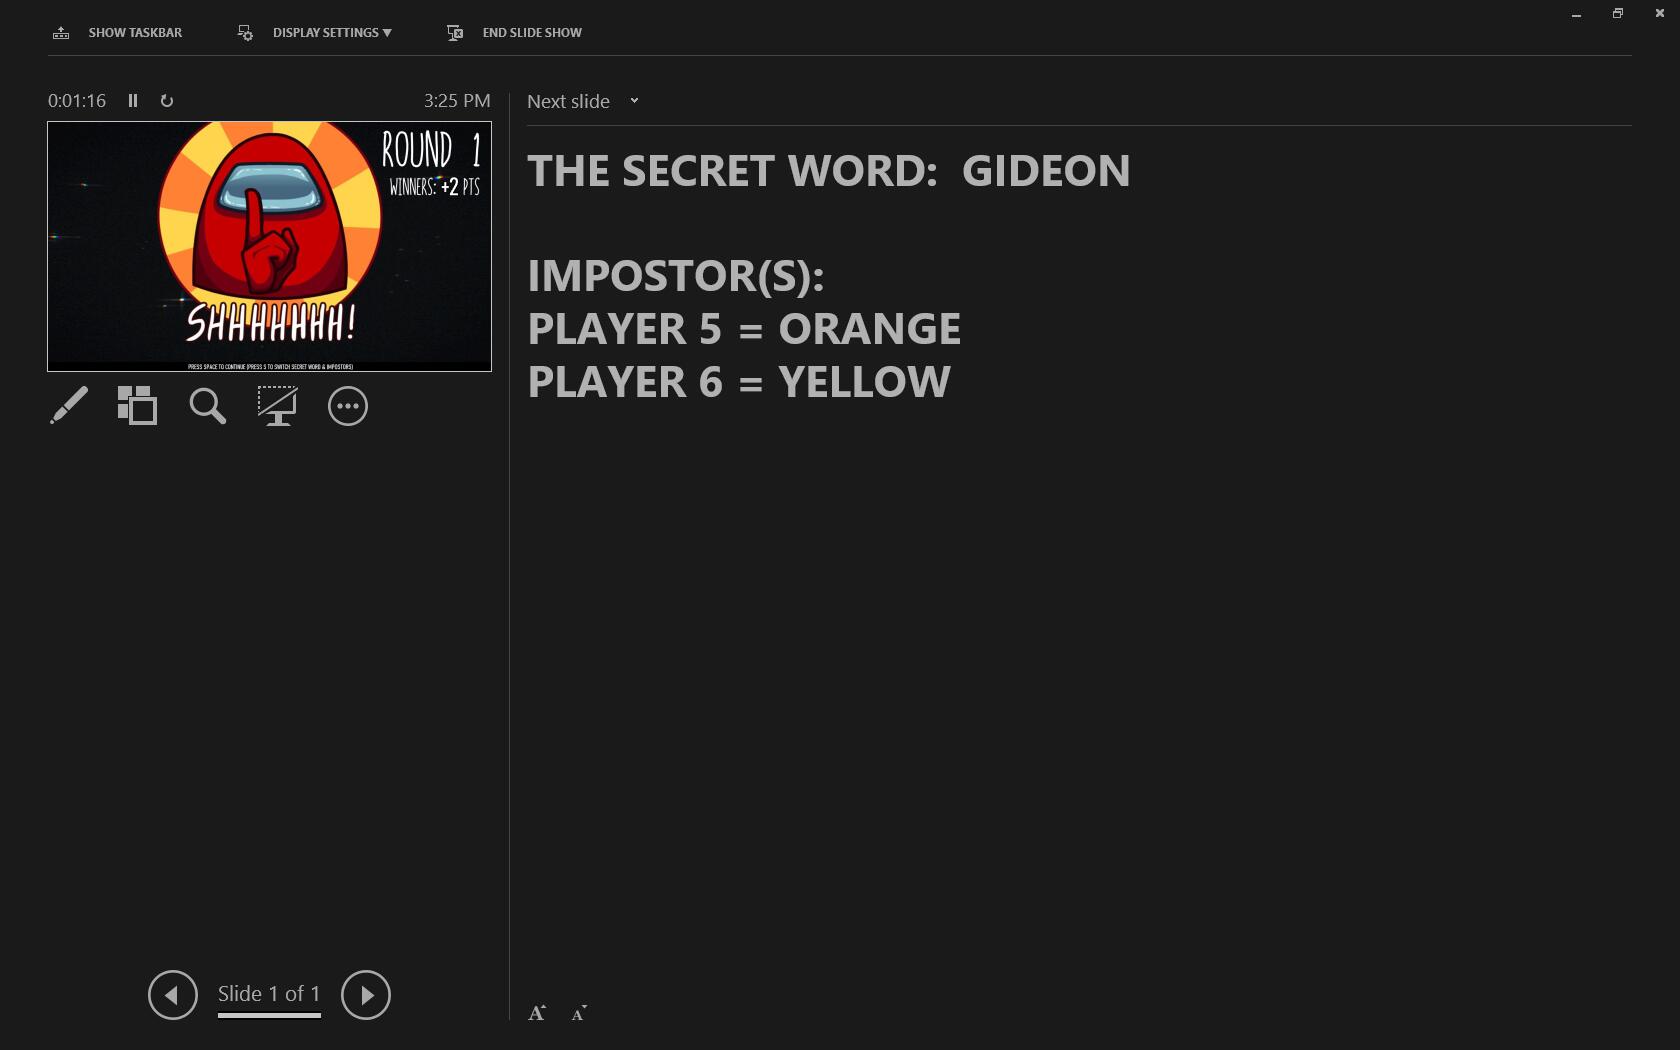Image resolution: width=1680 pixels, height=1050 pixels.
Task: Select the Zoom into slide magnifier
Action: [x=208, y=406]
